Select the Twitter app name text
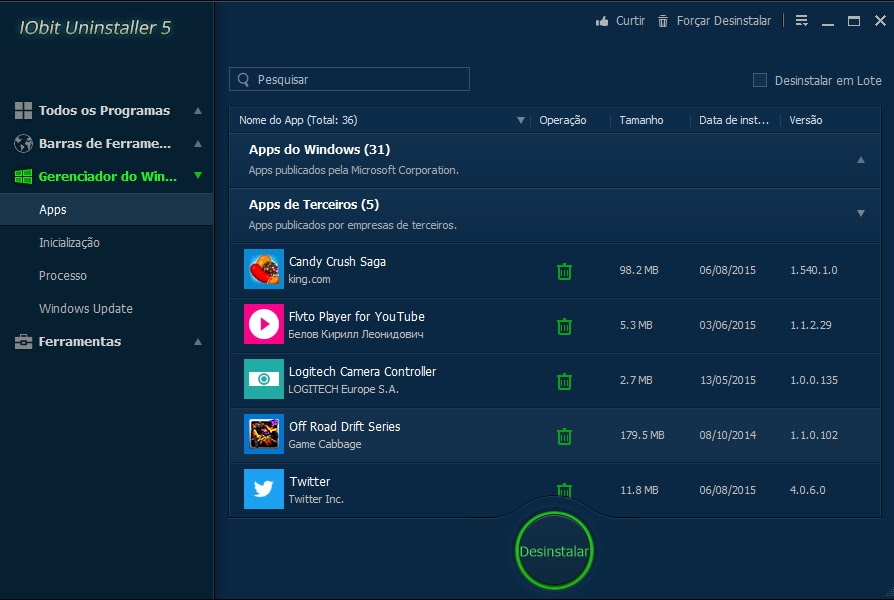894x600 pixels. [x=310, y=481]
